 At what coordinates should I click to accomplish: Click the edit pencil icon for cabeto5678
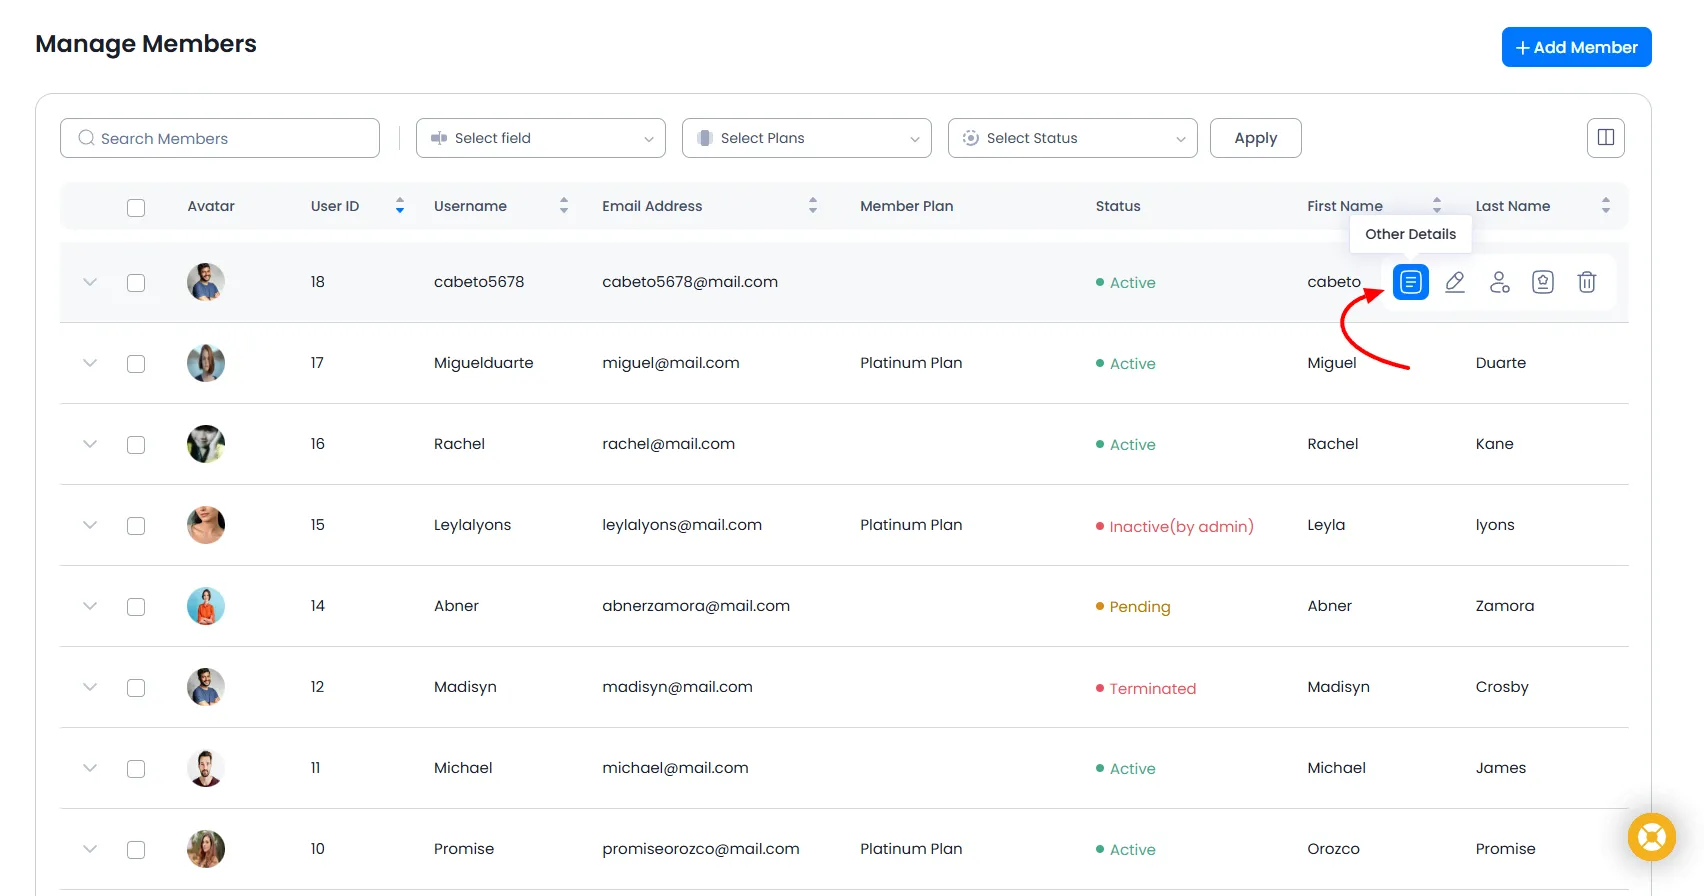(1455, 283)
